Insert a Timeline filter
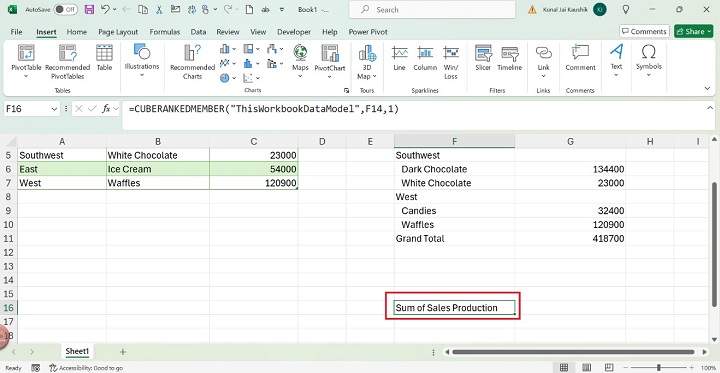The height and width of the screenshot is (373, 720). [x=510, y=58]
